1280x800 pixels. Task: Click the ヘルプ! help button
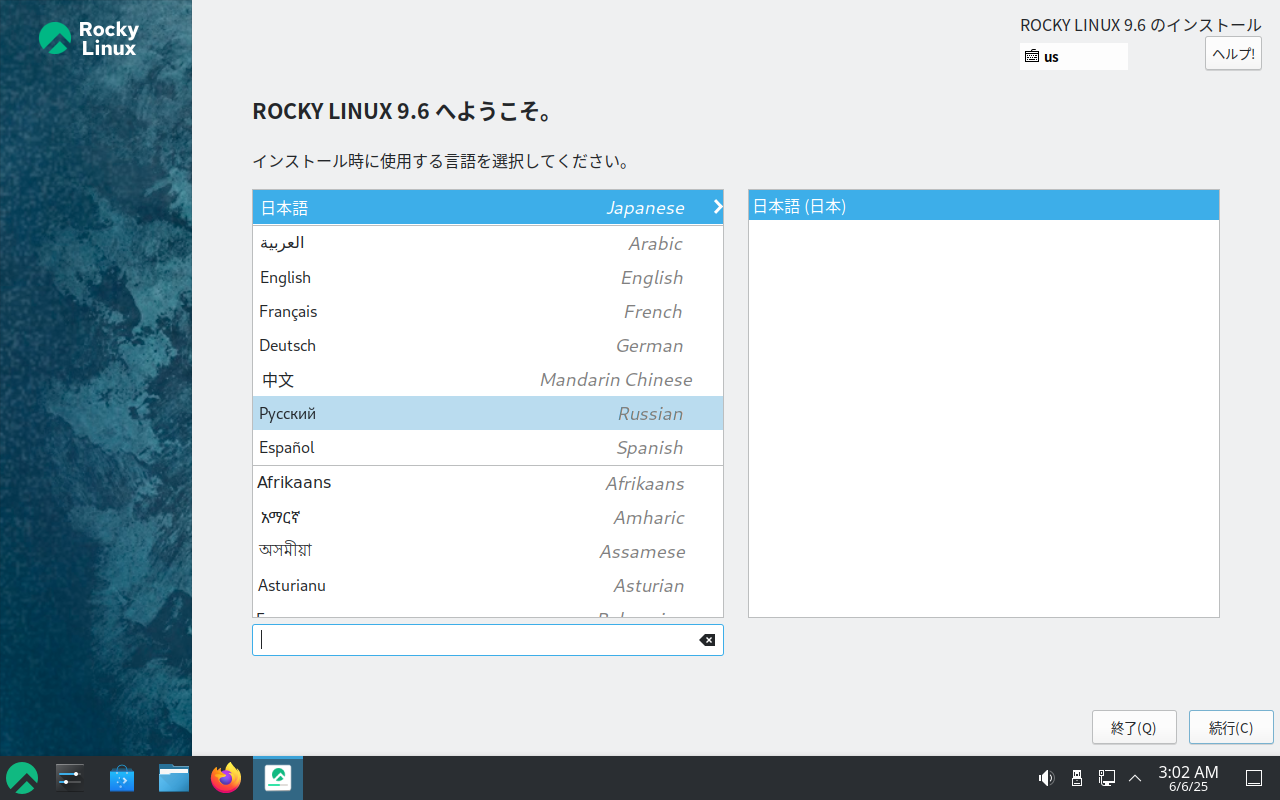tap(1233, 54)
